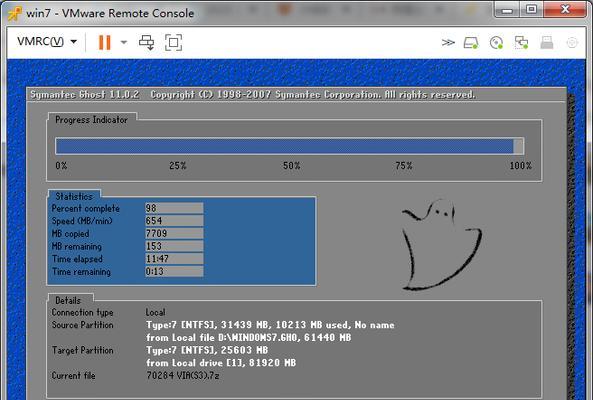
Task: Click the text 'from Local drive [1], 81920 MB'
Action: point(221,363)
